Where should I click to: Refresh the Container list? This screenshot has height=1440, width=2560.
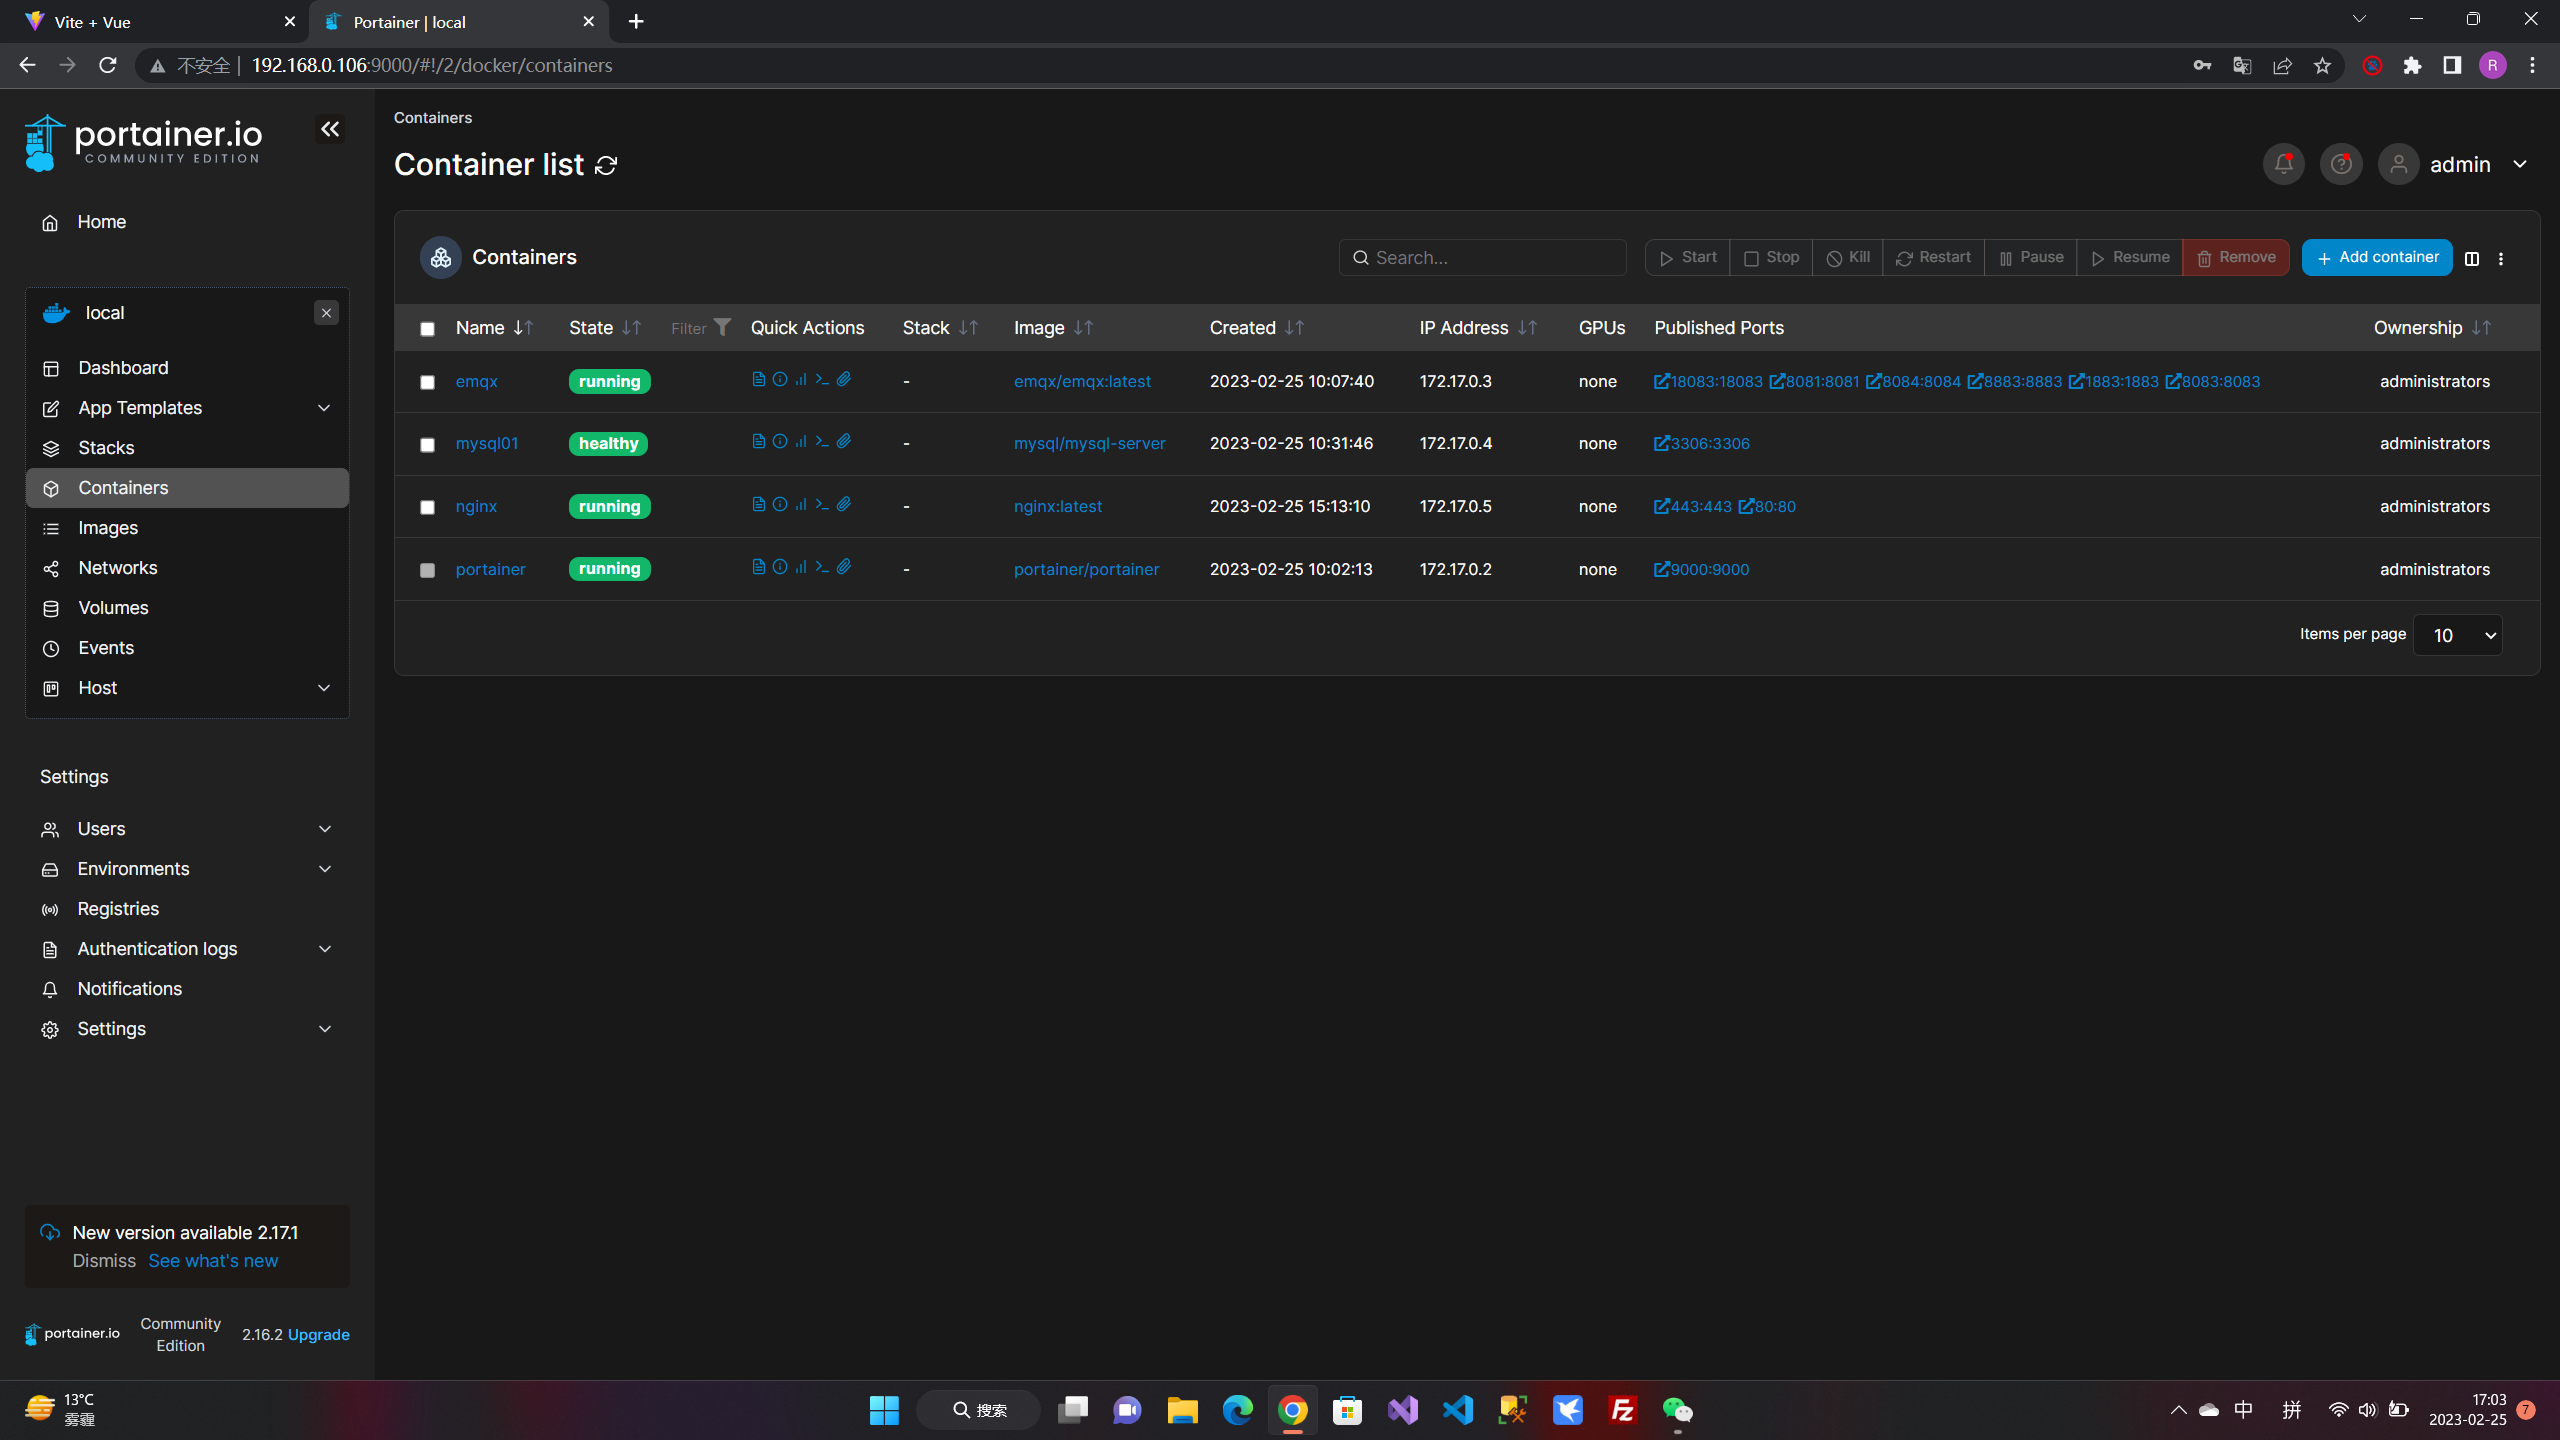606,165
